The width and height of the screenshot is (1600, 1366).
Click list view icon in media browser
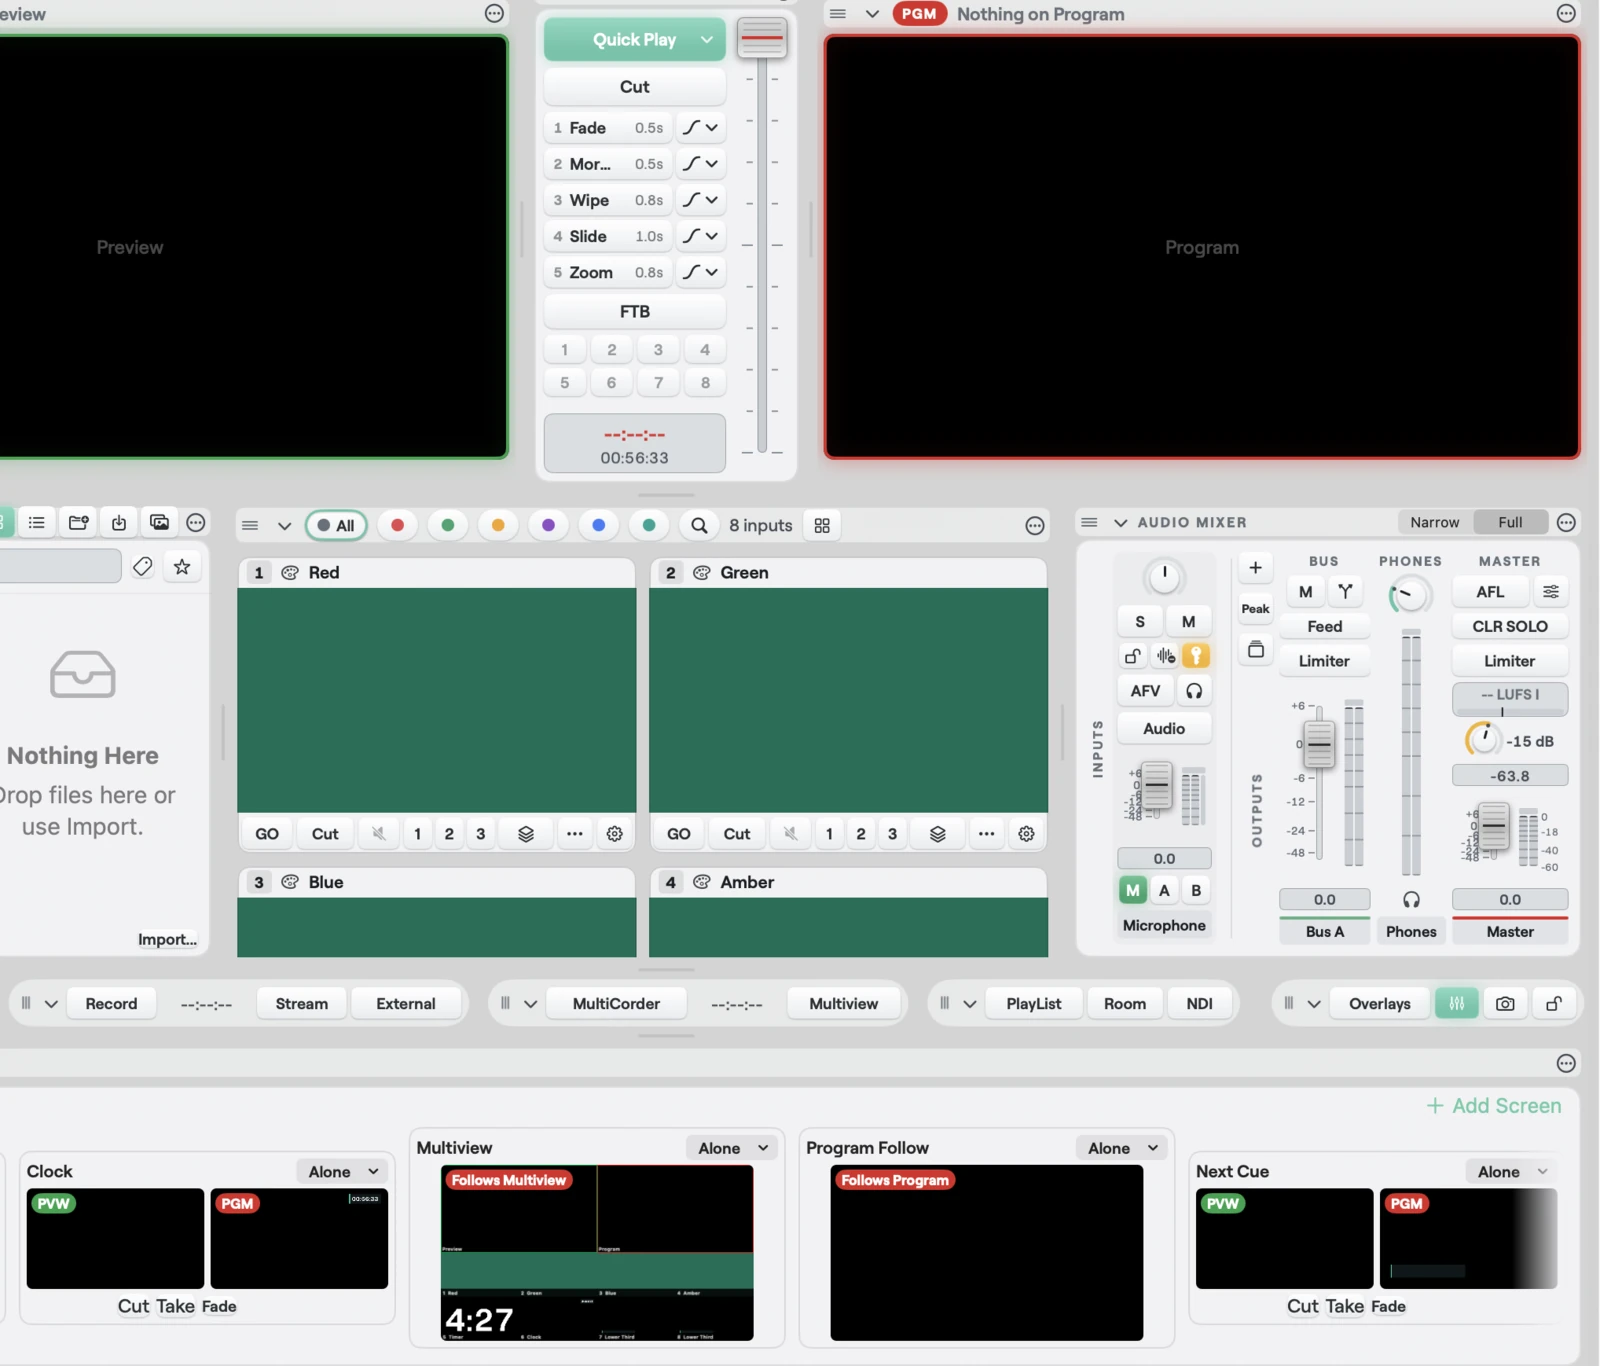(x=37, y=522)
